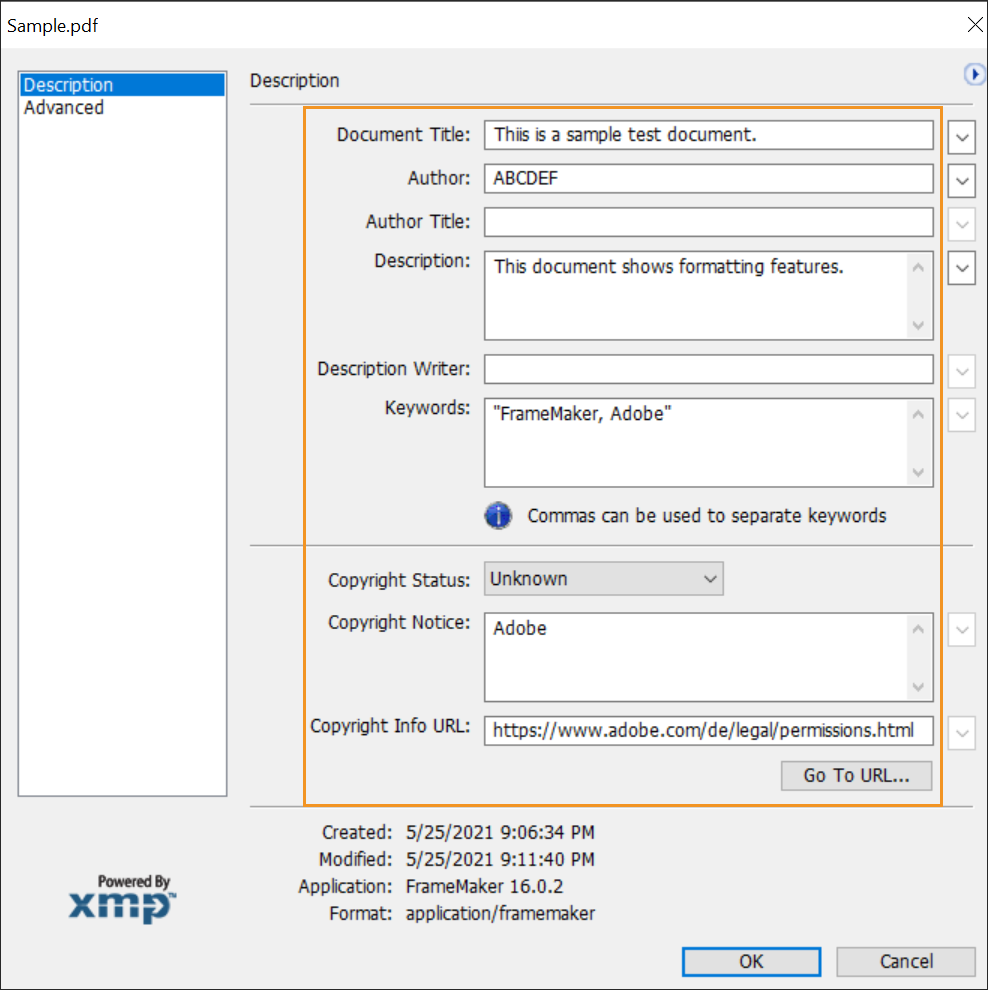Image resolution: width=988 pixels, height=990 pixels.
Task: Cancel the document properties dialog
Action: pyautogui.click(x=905, y=961)
